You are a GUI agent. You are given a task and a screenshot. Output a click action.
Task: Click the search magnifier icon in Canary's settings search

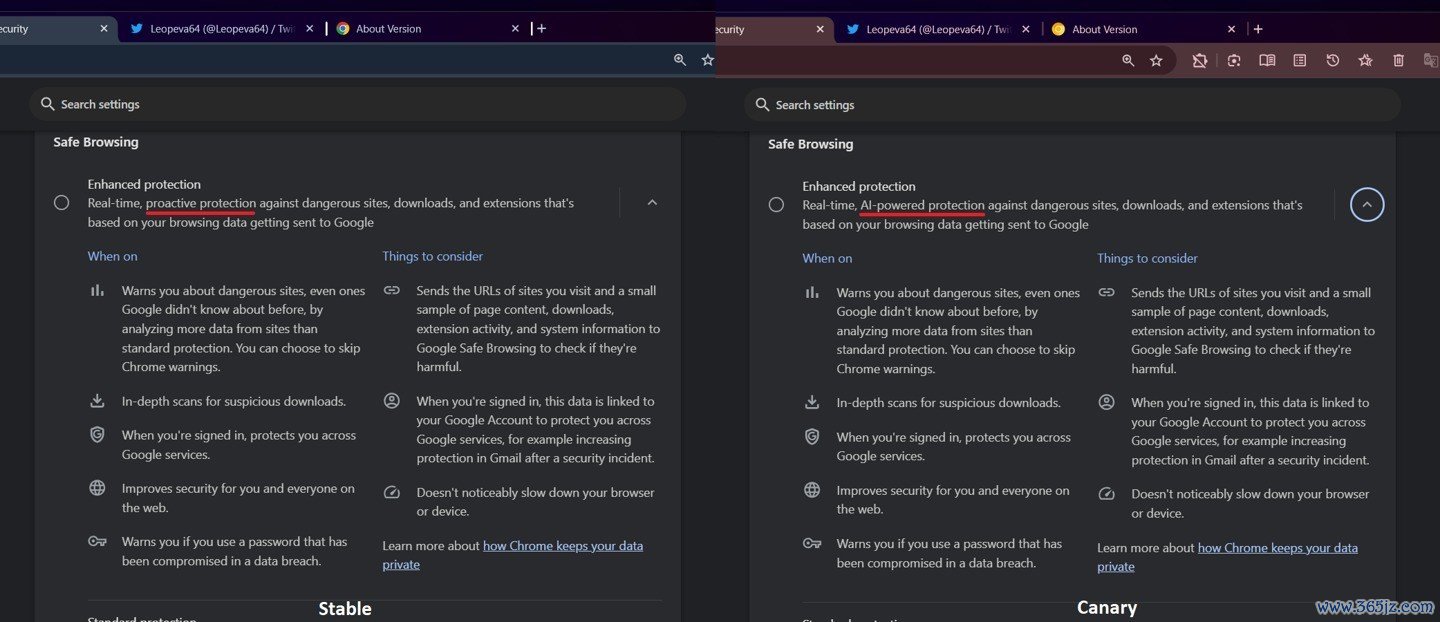(762, 105)
